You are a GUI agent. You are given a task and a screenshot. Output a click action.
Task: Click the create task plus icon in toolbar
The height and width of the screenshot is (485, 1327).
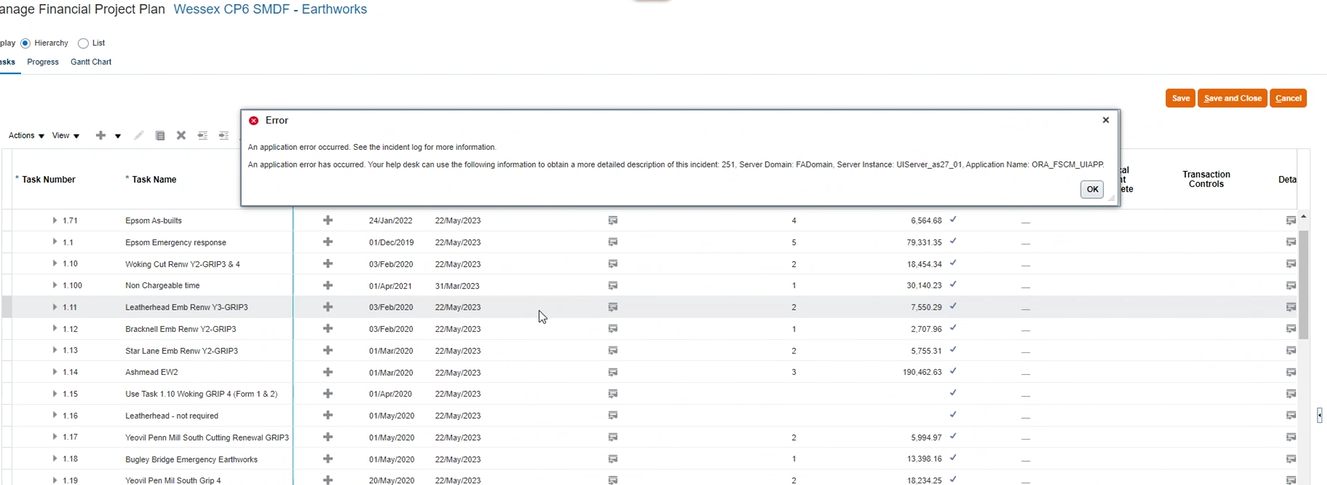pyautogui.click(x=100, y=136)
